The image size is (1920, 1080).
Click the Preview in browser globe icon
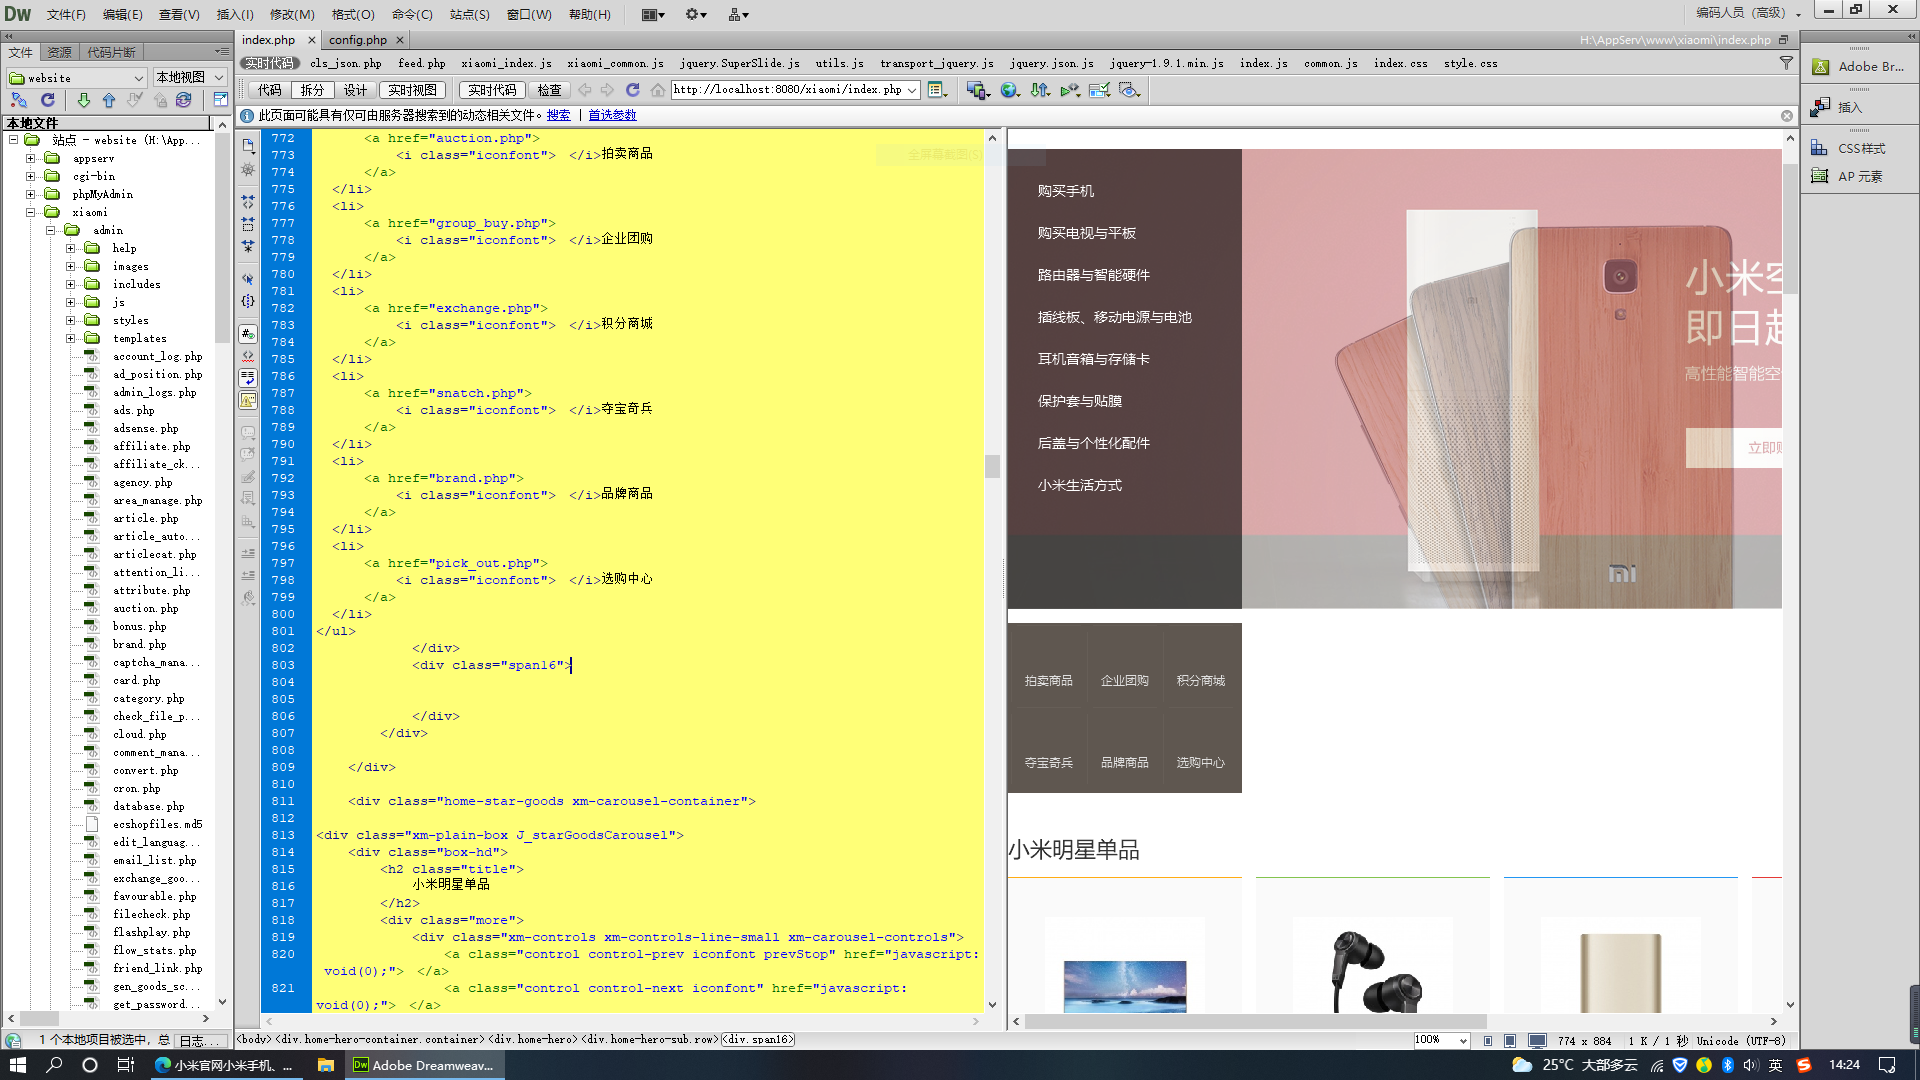coord(1010,90)
